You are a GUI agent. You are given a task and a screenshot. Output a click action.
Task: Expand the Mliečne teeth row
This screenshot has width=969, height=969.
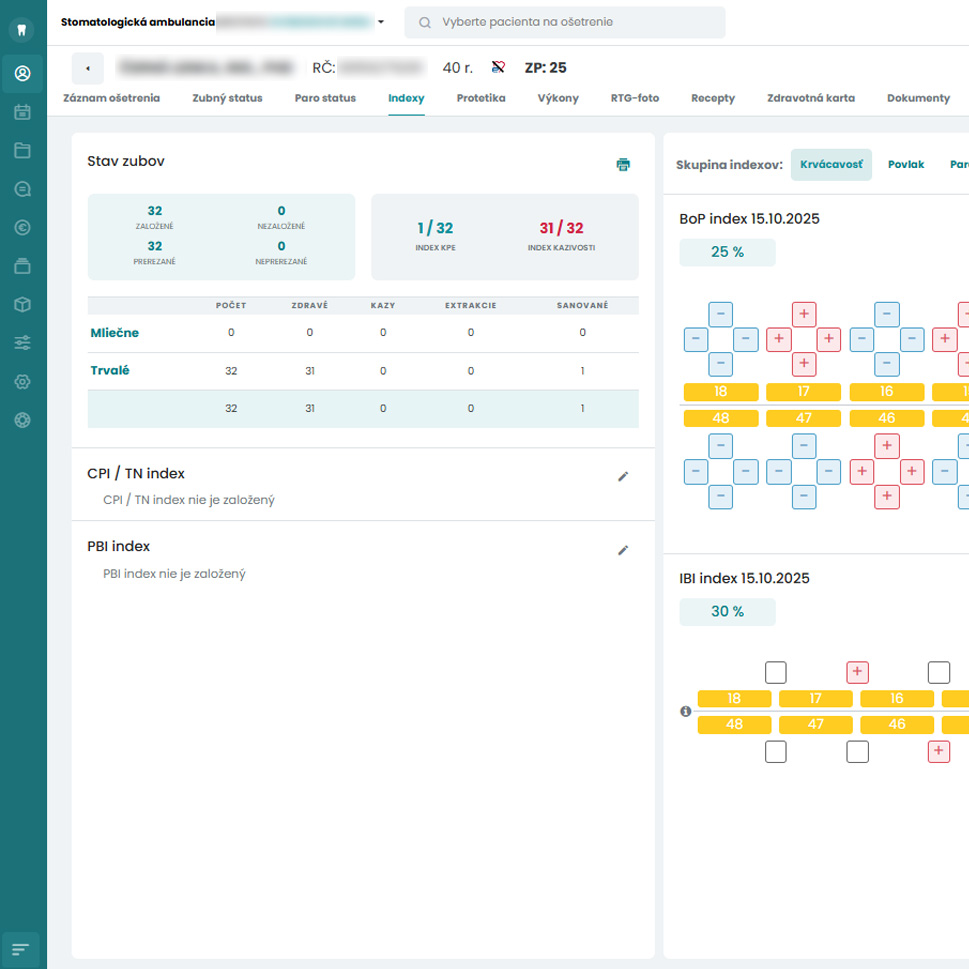[x=114, y=333]
